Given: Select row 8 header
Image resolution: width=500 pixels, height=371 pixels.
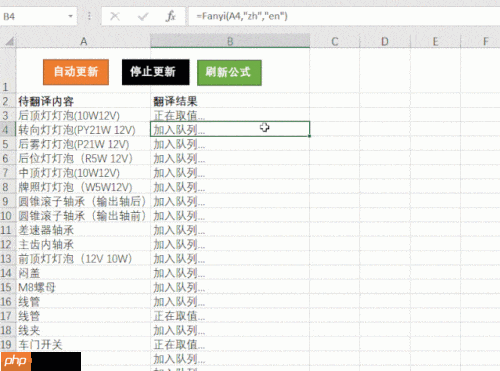Looking at the screenshot, I should [8, 187].
